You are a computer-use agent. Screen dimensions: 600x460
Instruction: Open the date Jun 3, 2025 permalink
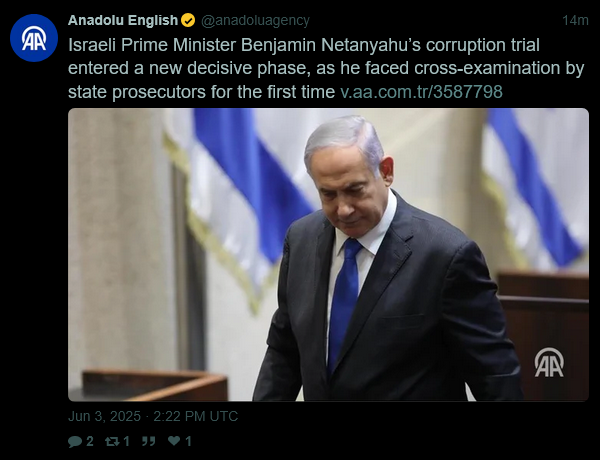click(104, 416)
